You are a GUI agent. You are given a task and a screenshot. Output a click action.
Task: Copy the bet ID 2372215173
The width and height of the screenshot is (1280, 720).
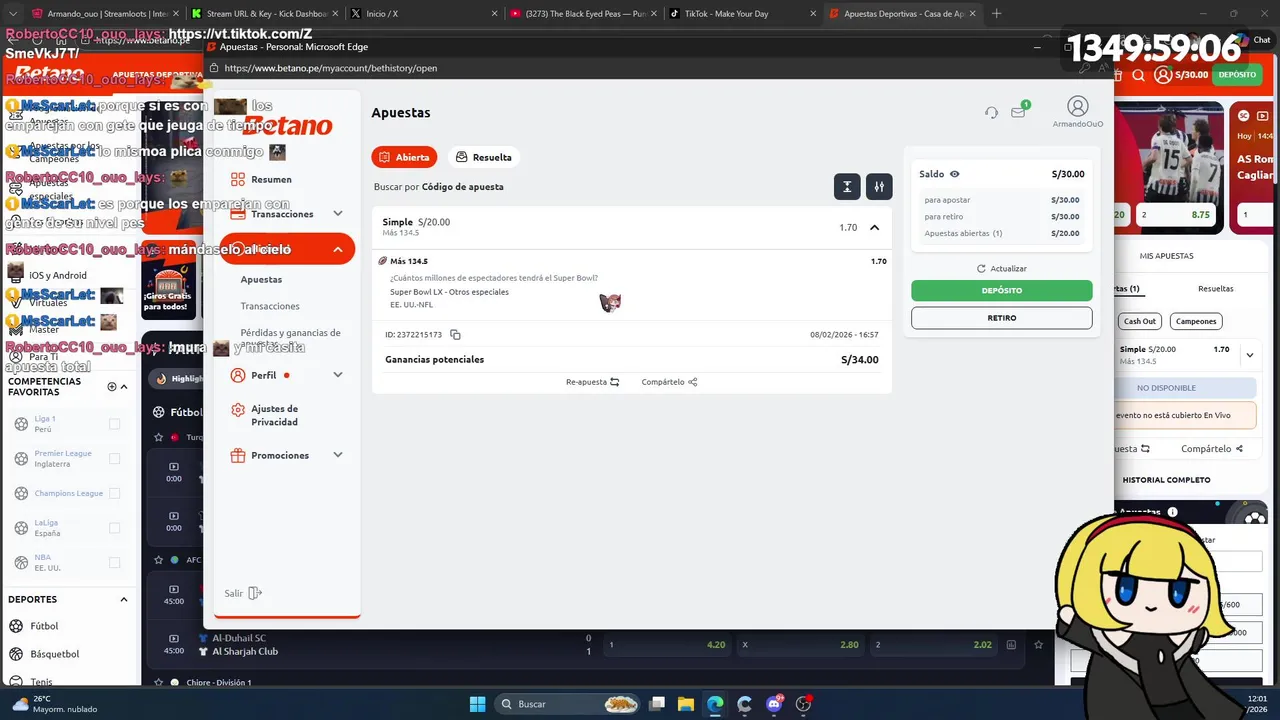pyautogui.click(x=455, y=335)
